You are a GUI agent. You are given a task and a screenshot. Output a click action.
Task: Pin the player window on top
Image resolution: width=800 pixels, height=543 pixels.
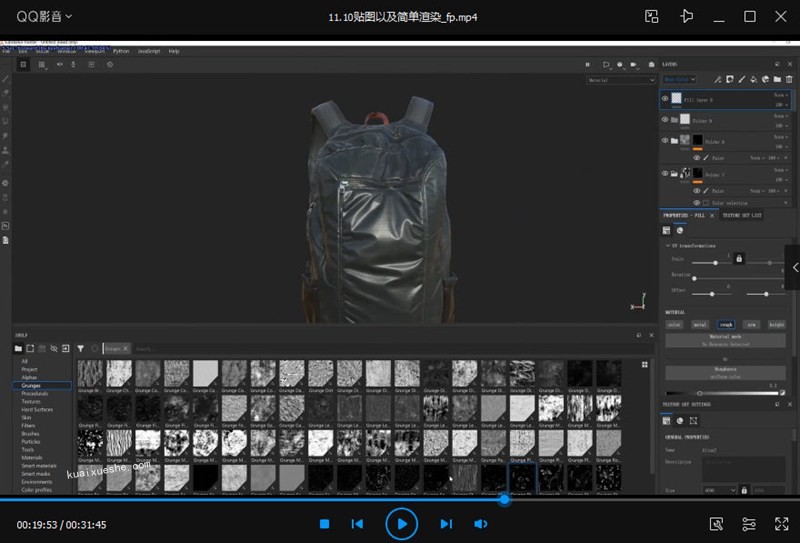686,16
